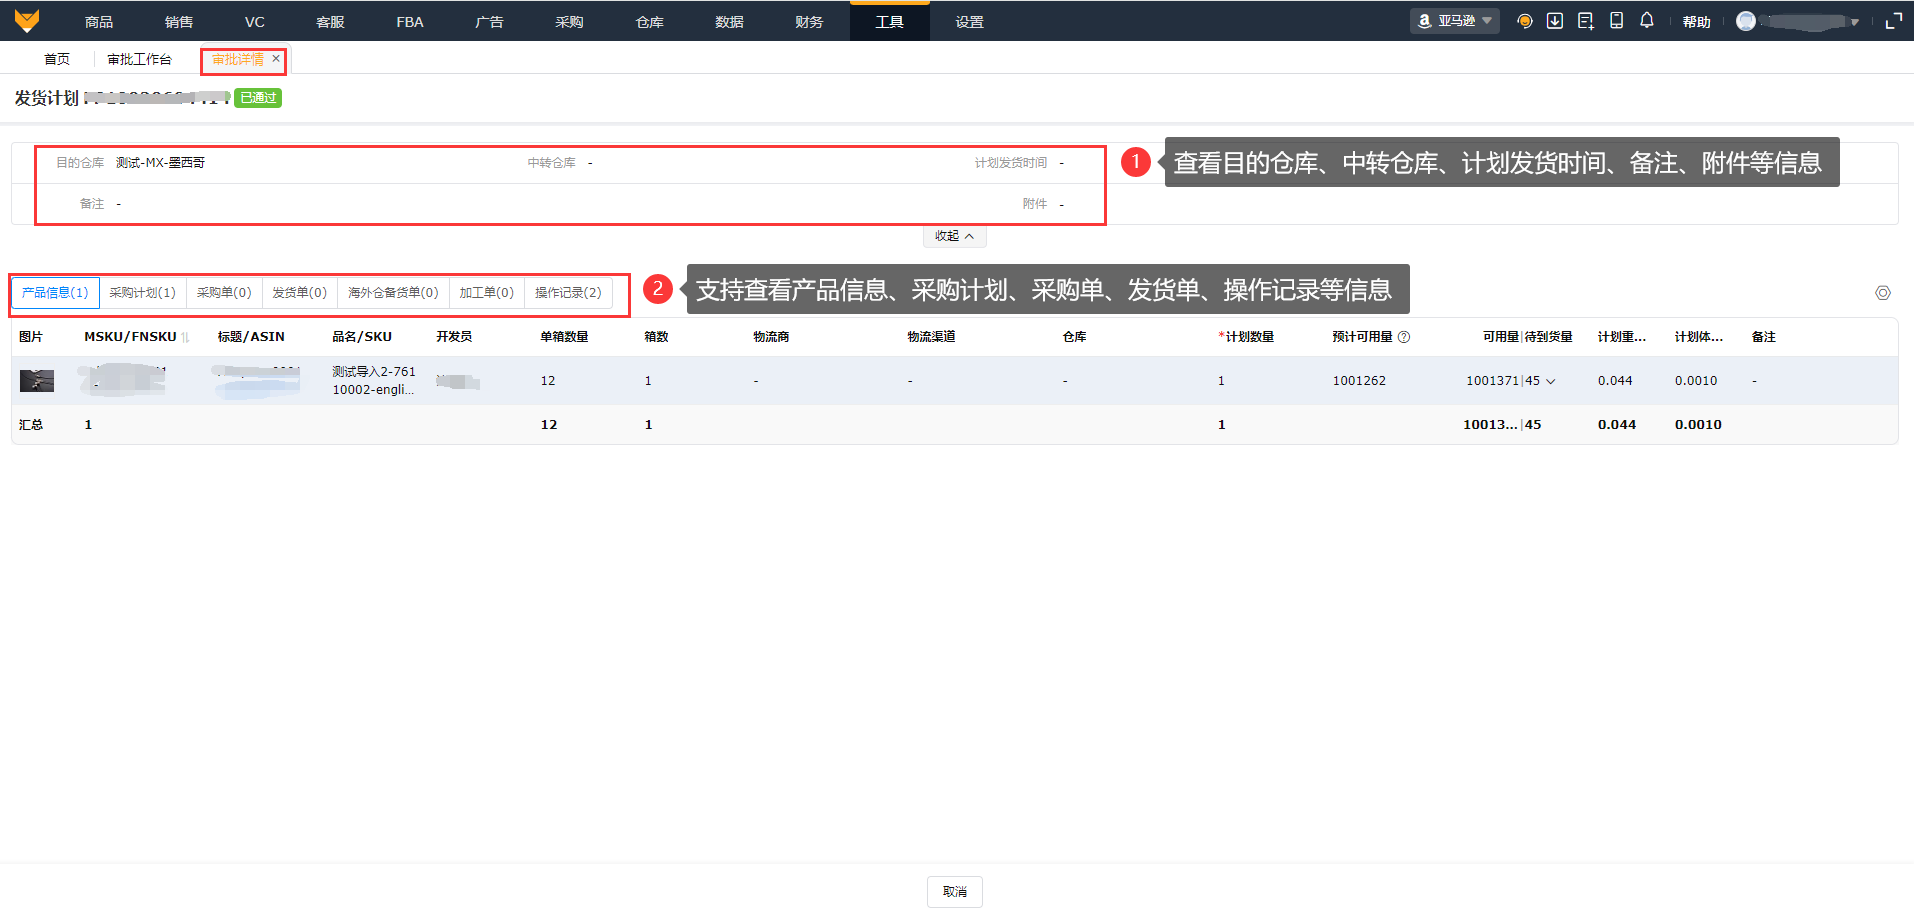This screenshot has height=916, width=1914.
Task: Switch to the 加工单(0) tab
Action: (x=487, y=293)
